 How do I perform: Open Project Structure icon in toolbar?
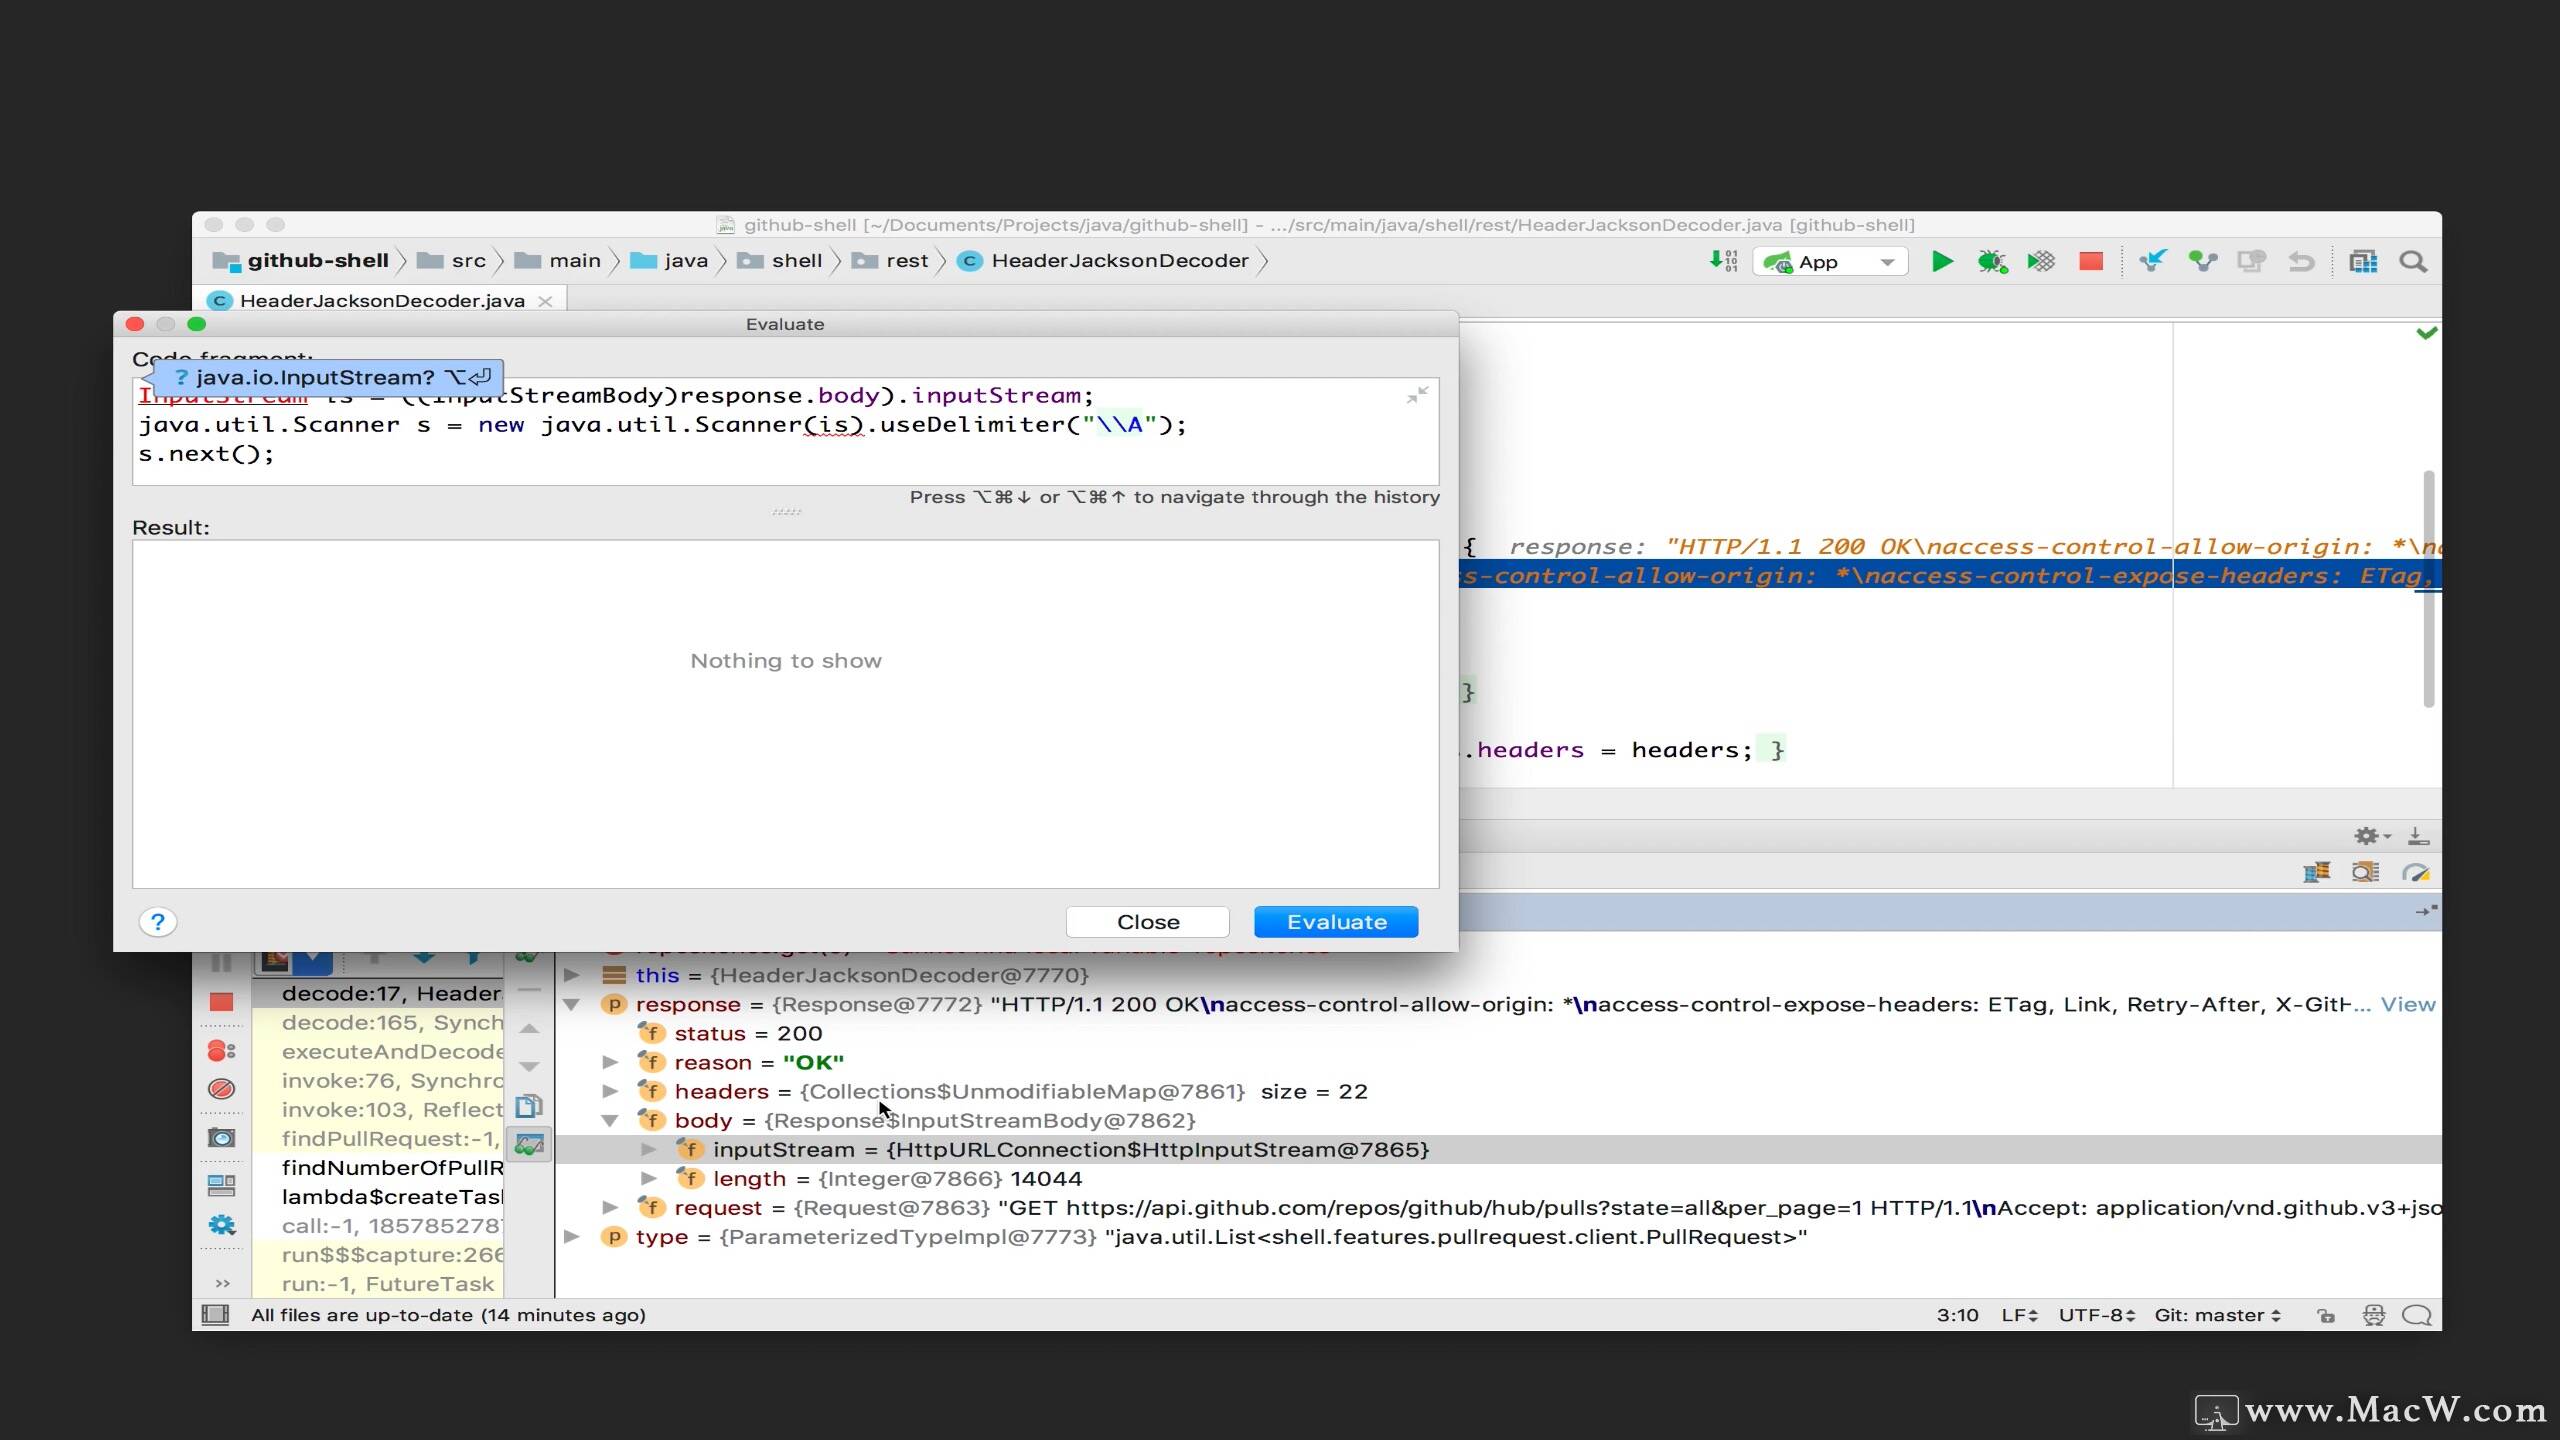(x=2363, y=261)
